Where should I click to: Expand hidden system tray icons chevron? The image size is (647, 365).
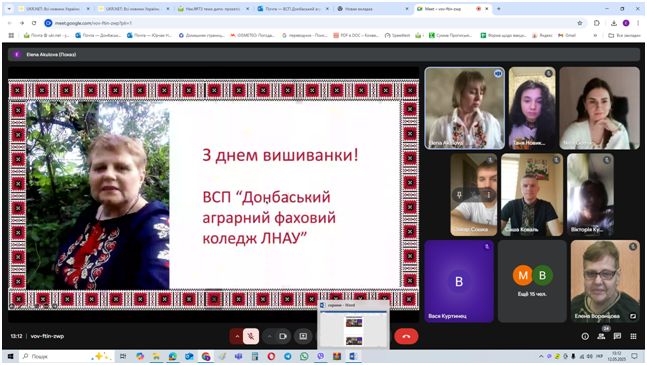tap(541, 356)
